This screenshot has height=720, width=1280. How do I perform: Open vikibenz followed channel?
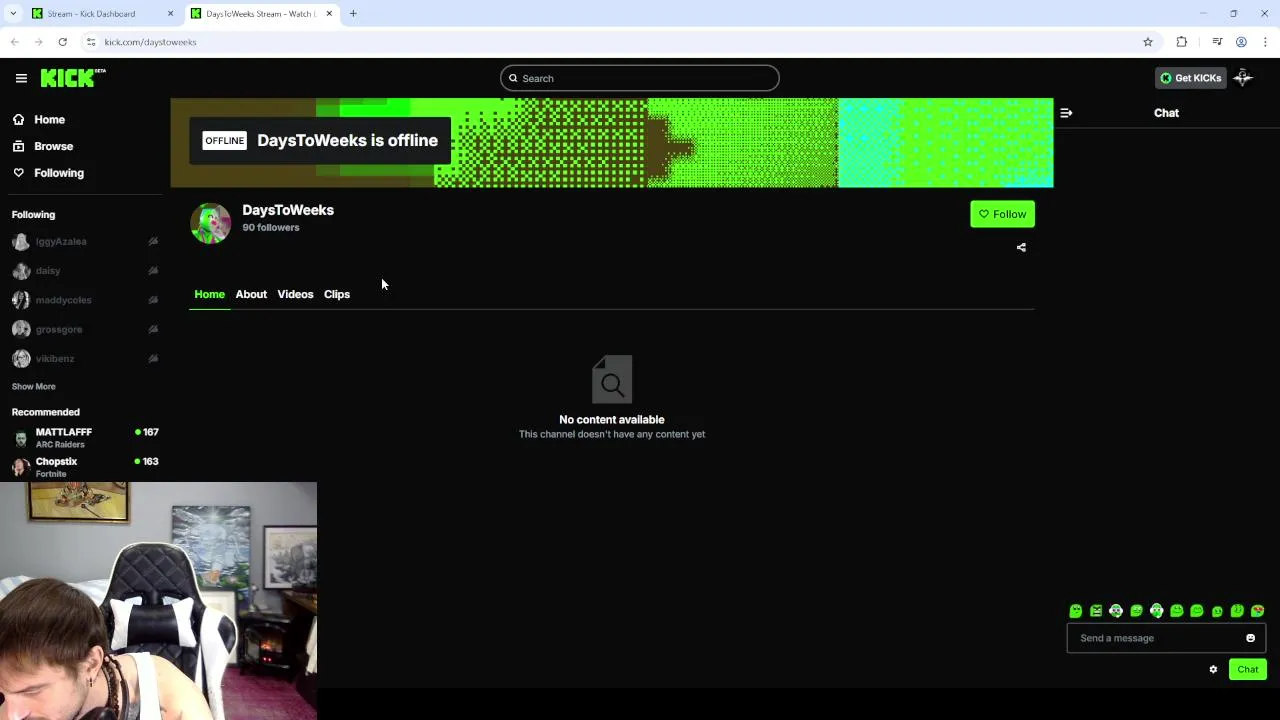pos(85,358)
